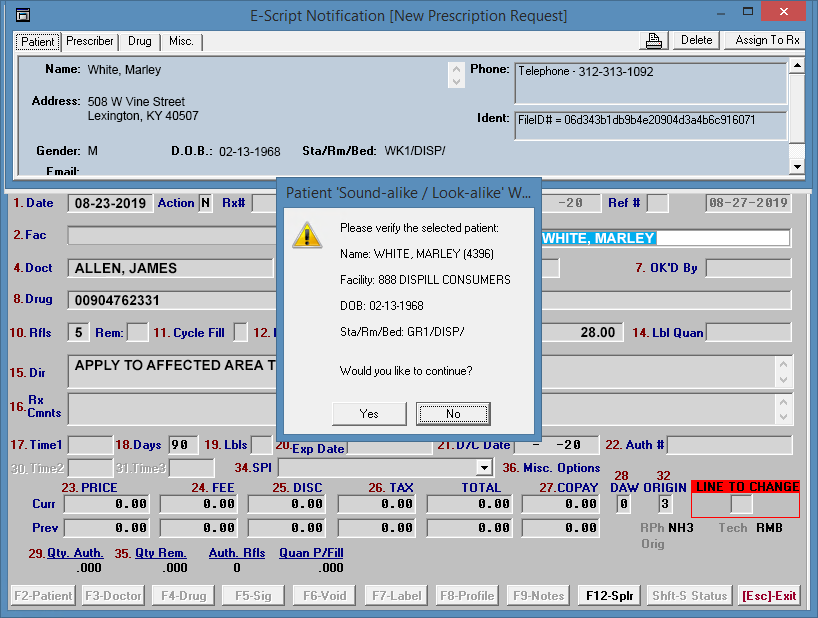This screenshot has height=618, width=818.
Task: Switch to the Prescriber tab
Action: (89, 41)
